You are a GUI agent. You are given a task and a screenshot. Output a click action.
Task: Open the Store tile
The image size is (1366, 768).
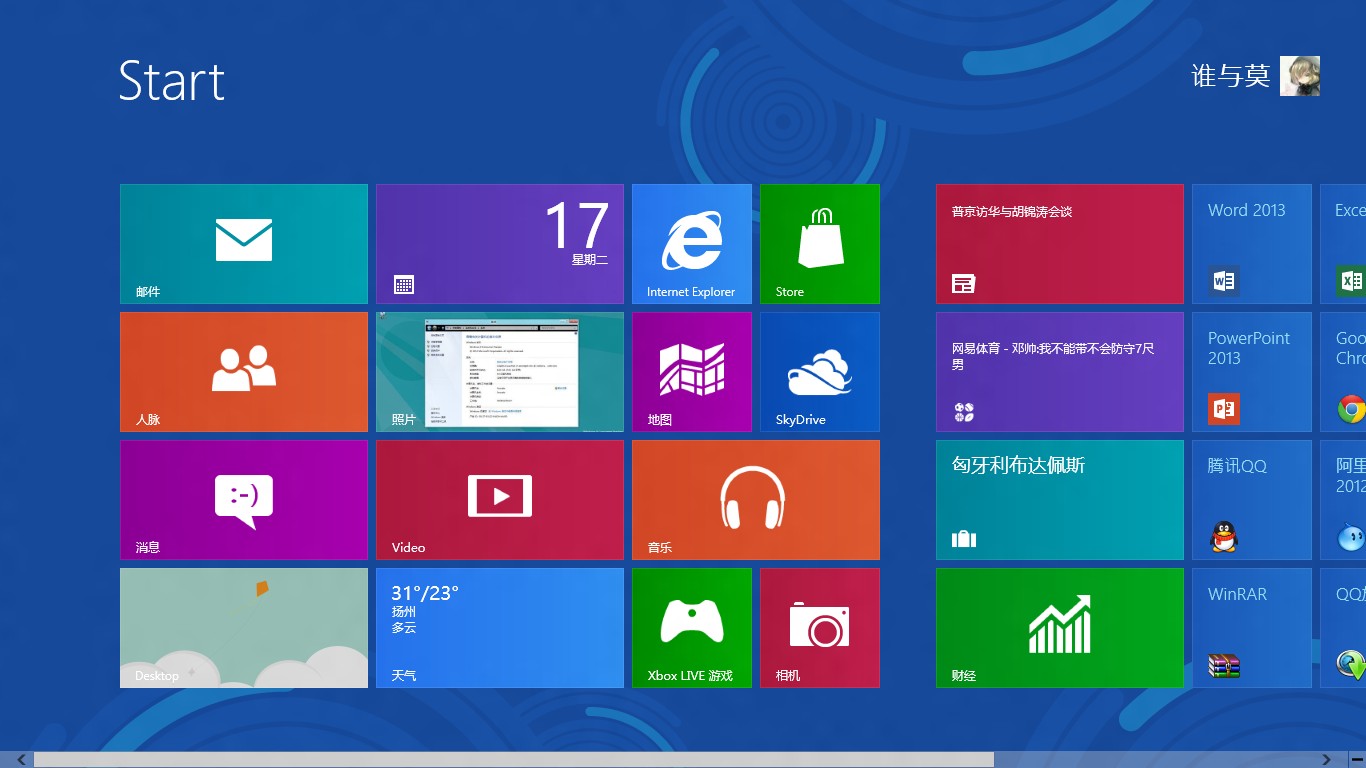click(820, 244)
